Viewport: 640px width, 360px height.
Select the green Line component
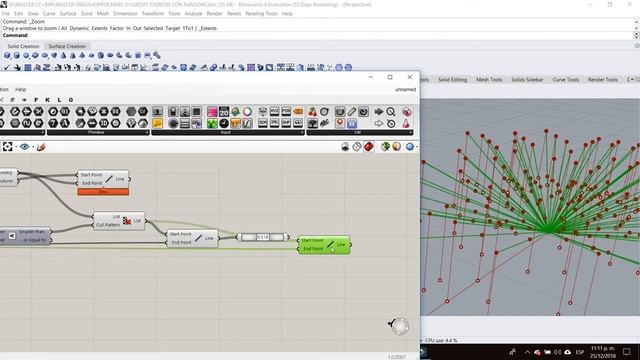point(324,244)
